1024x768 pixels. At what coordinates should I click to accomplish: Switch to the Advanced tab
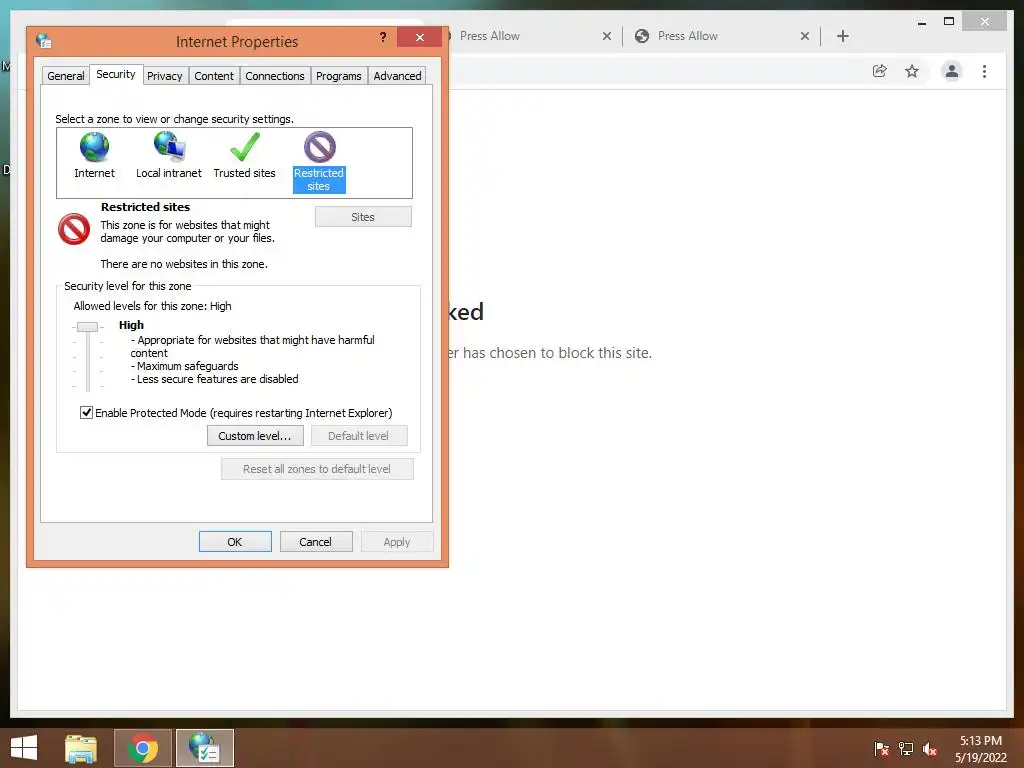(x=397, y=76)
